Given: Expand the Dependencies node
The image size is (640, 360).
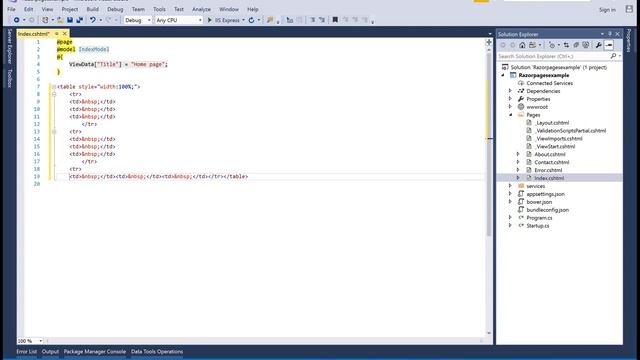Looking at the screenshot, I should pyautogui.click(x=510, y=91).
